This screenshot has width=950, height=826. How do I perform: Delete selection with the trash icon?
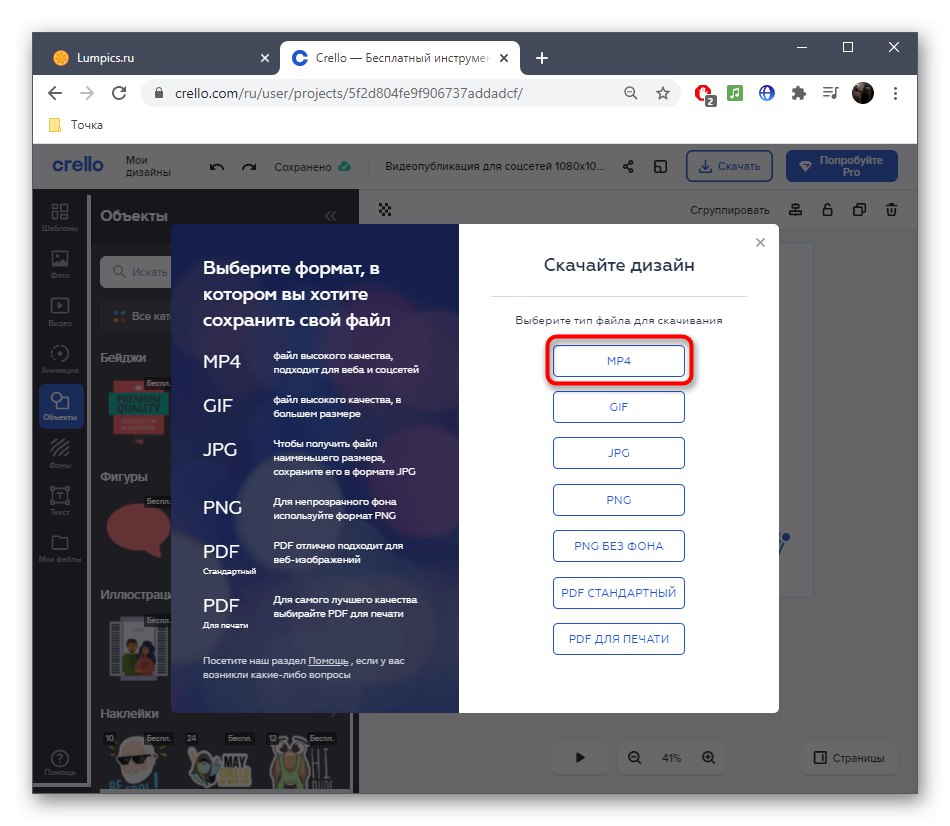[891, 210]
